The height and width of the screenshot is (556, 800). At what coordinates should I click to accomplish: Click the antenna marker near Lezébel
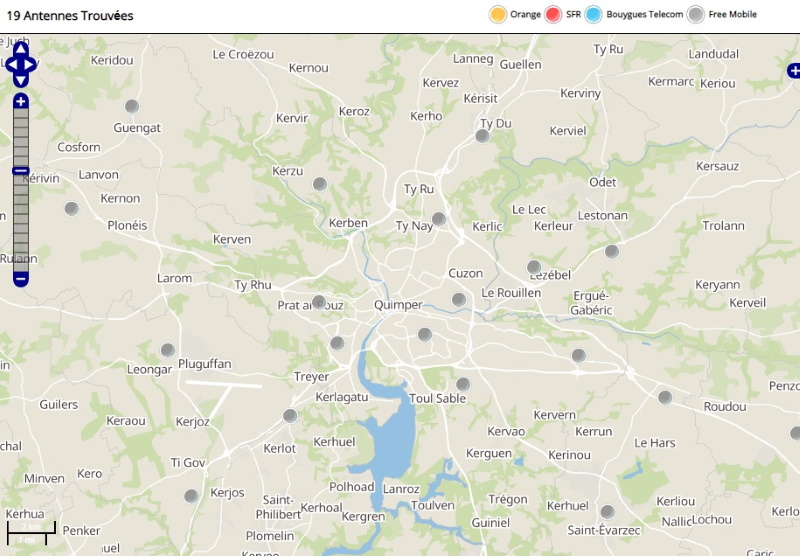click(534, 267)
